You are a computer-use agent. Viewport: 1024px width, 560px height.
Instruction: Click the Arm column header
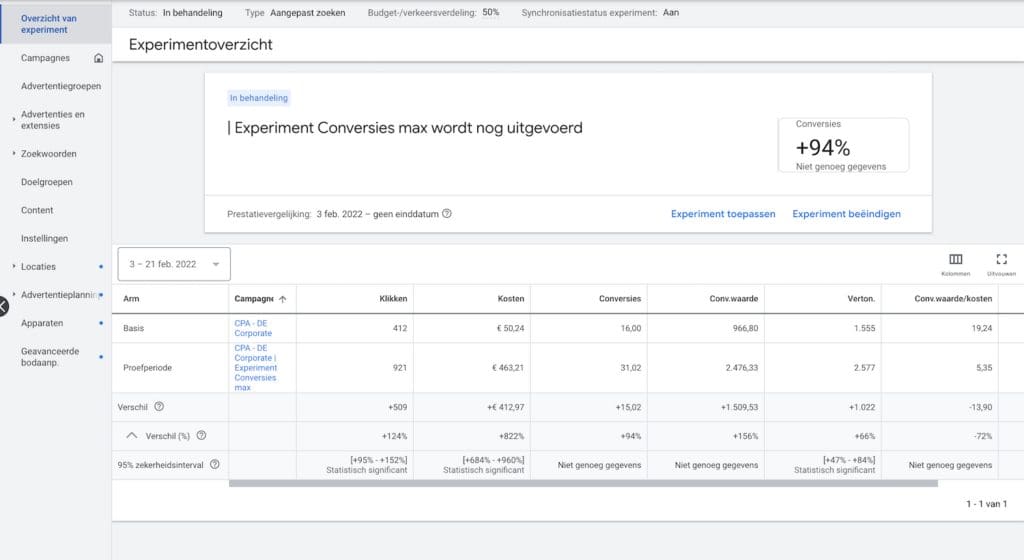pyautogui.click(x=131, y=299)
